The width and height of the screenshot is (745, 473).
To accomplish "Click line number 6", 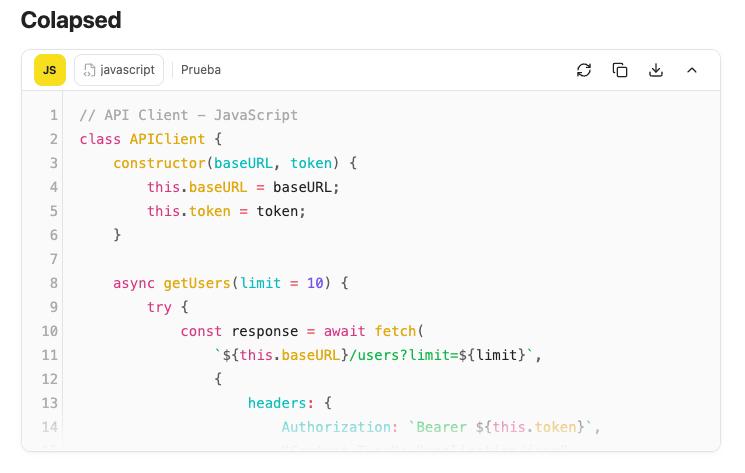I will [x=54, y=235].
